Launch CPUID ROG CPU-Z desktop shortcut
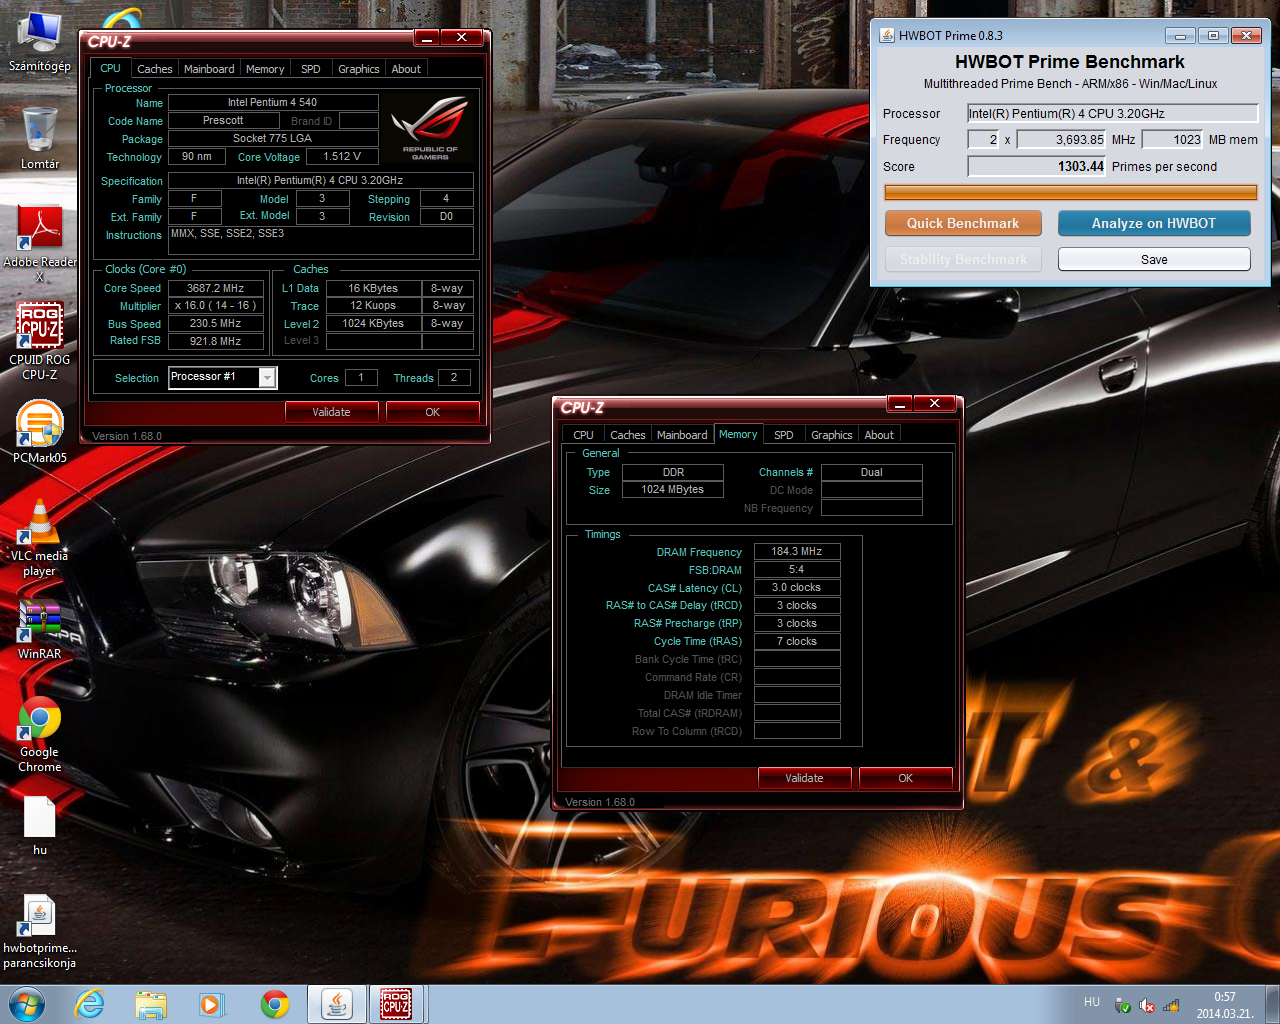The width and height of the screenshot is (1280, 1024). 40,340
